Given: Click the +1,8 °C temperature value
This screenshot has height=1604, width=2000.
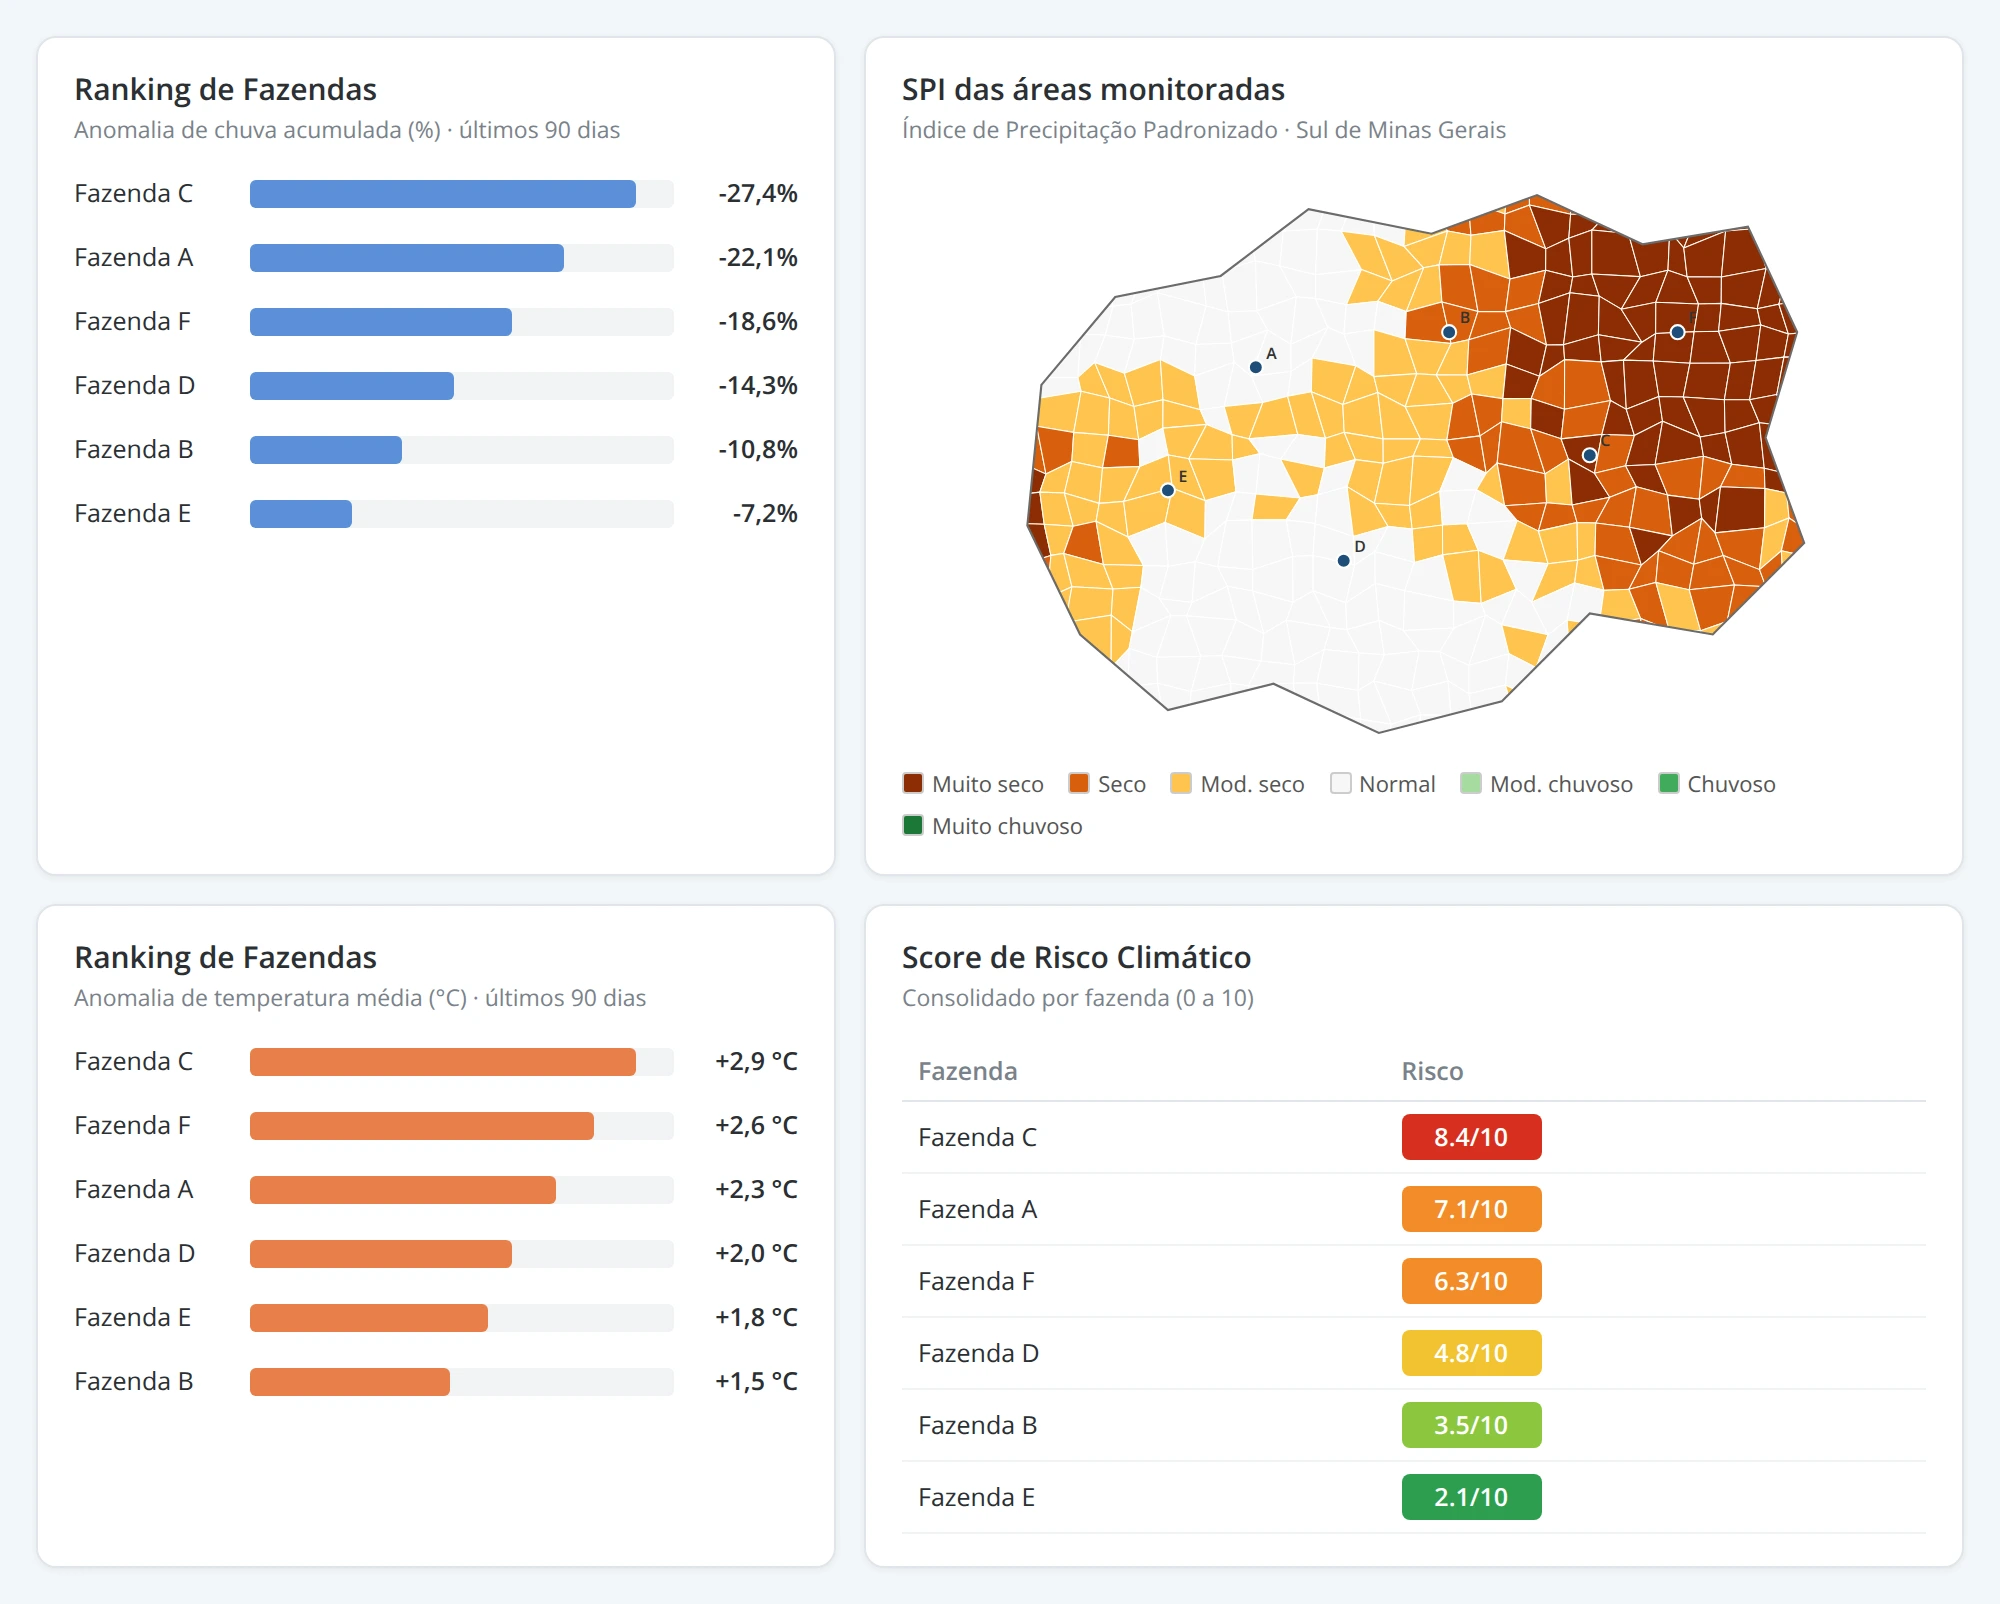Looking at the screenshot, I should click(x=756, y=1318).
